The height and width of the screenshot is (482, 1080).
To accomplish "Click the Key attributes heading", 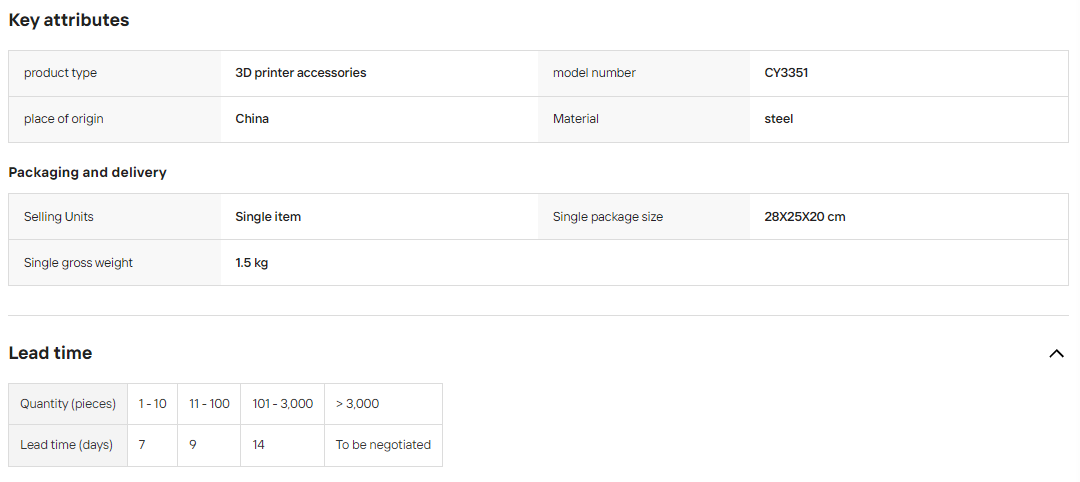I will pos(69,20).
